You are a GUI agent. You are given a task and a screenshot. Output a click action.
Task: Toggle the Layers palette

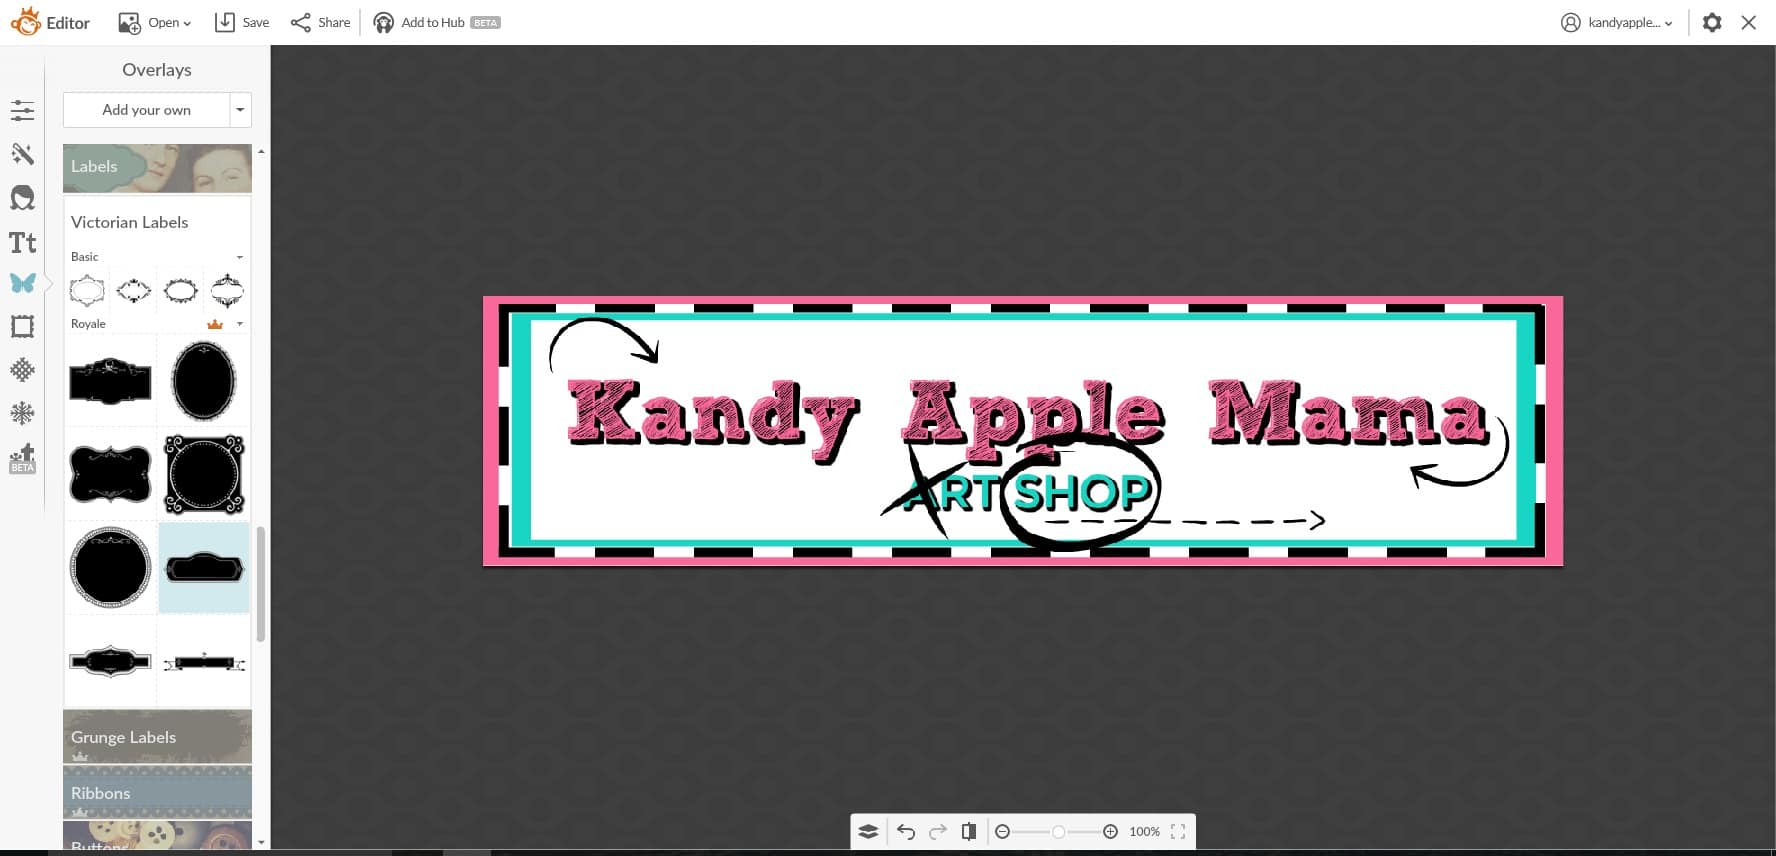pyautogui.click(x=868, y=832)
